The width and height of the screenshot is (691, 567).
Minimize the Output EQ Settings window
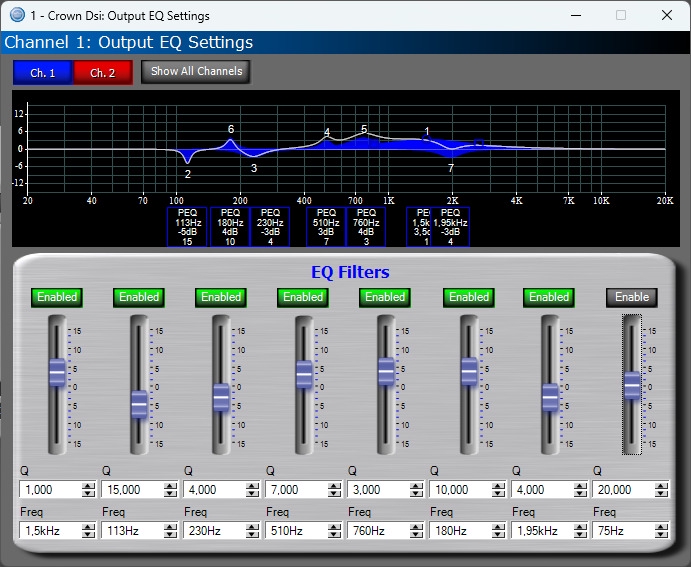pyautogui.click(x=576, y=15)
